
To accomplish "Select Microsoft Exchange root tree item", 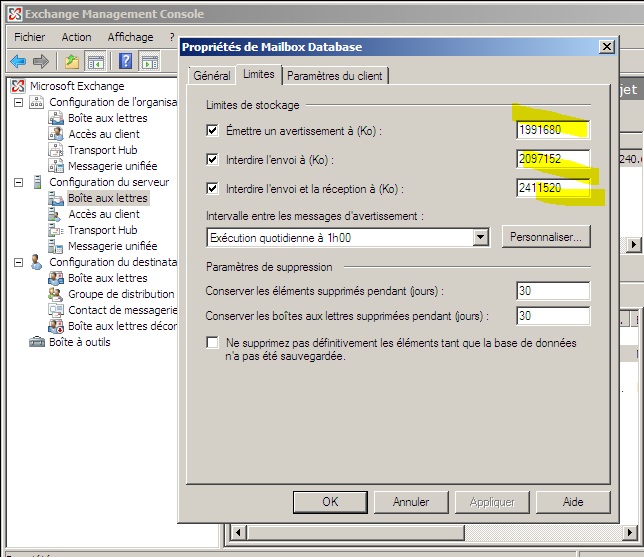I will pyautogui.click(x=77, y=86).
